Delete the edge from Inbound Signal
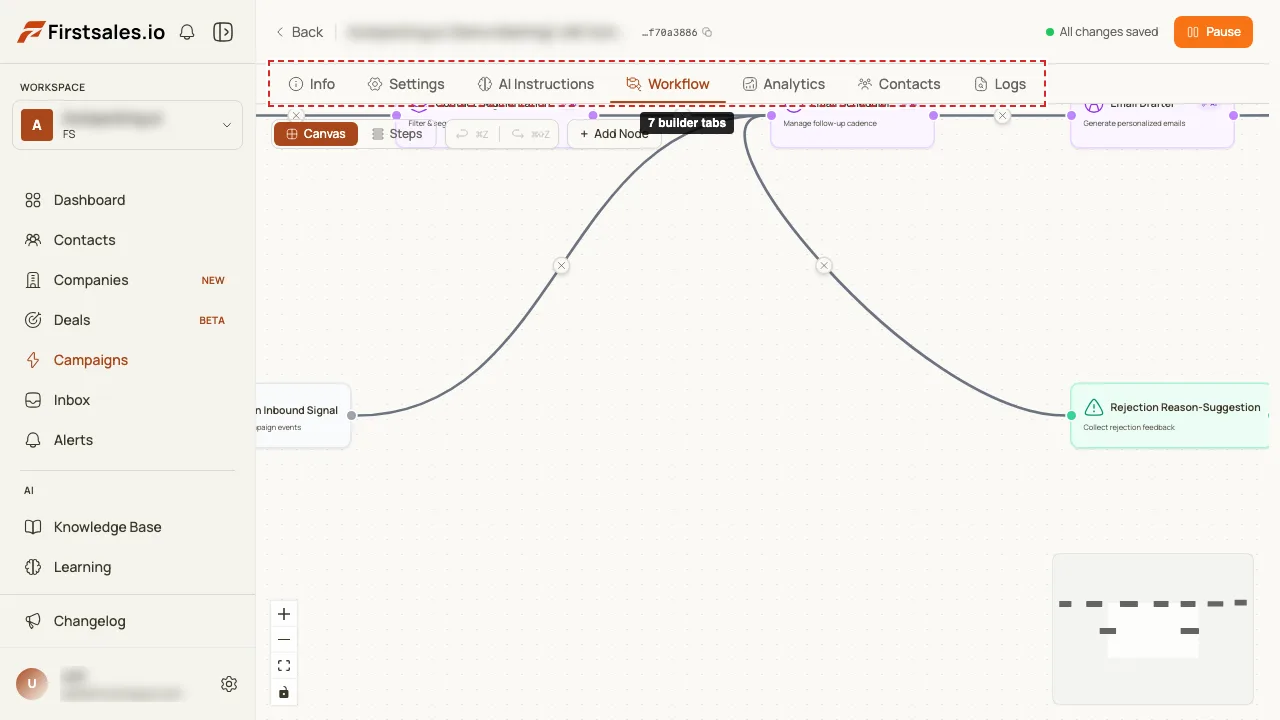 click(x=561, y=266)
